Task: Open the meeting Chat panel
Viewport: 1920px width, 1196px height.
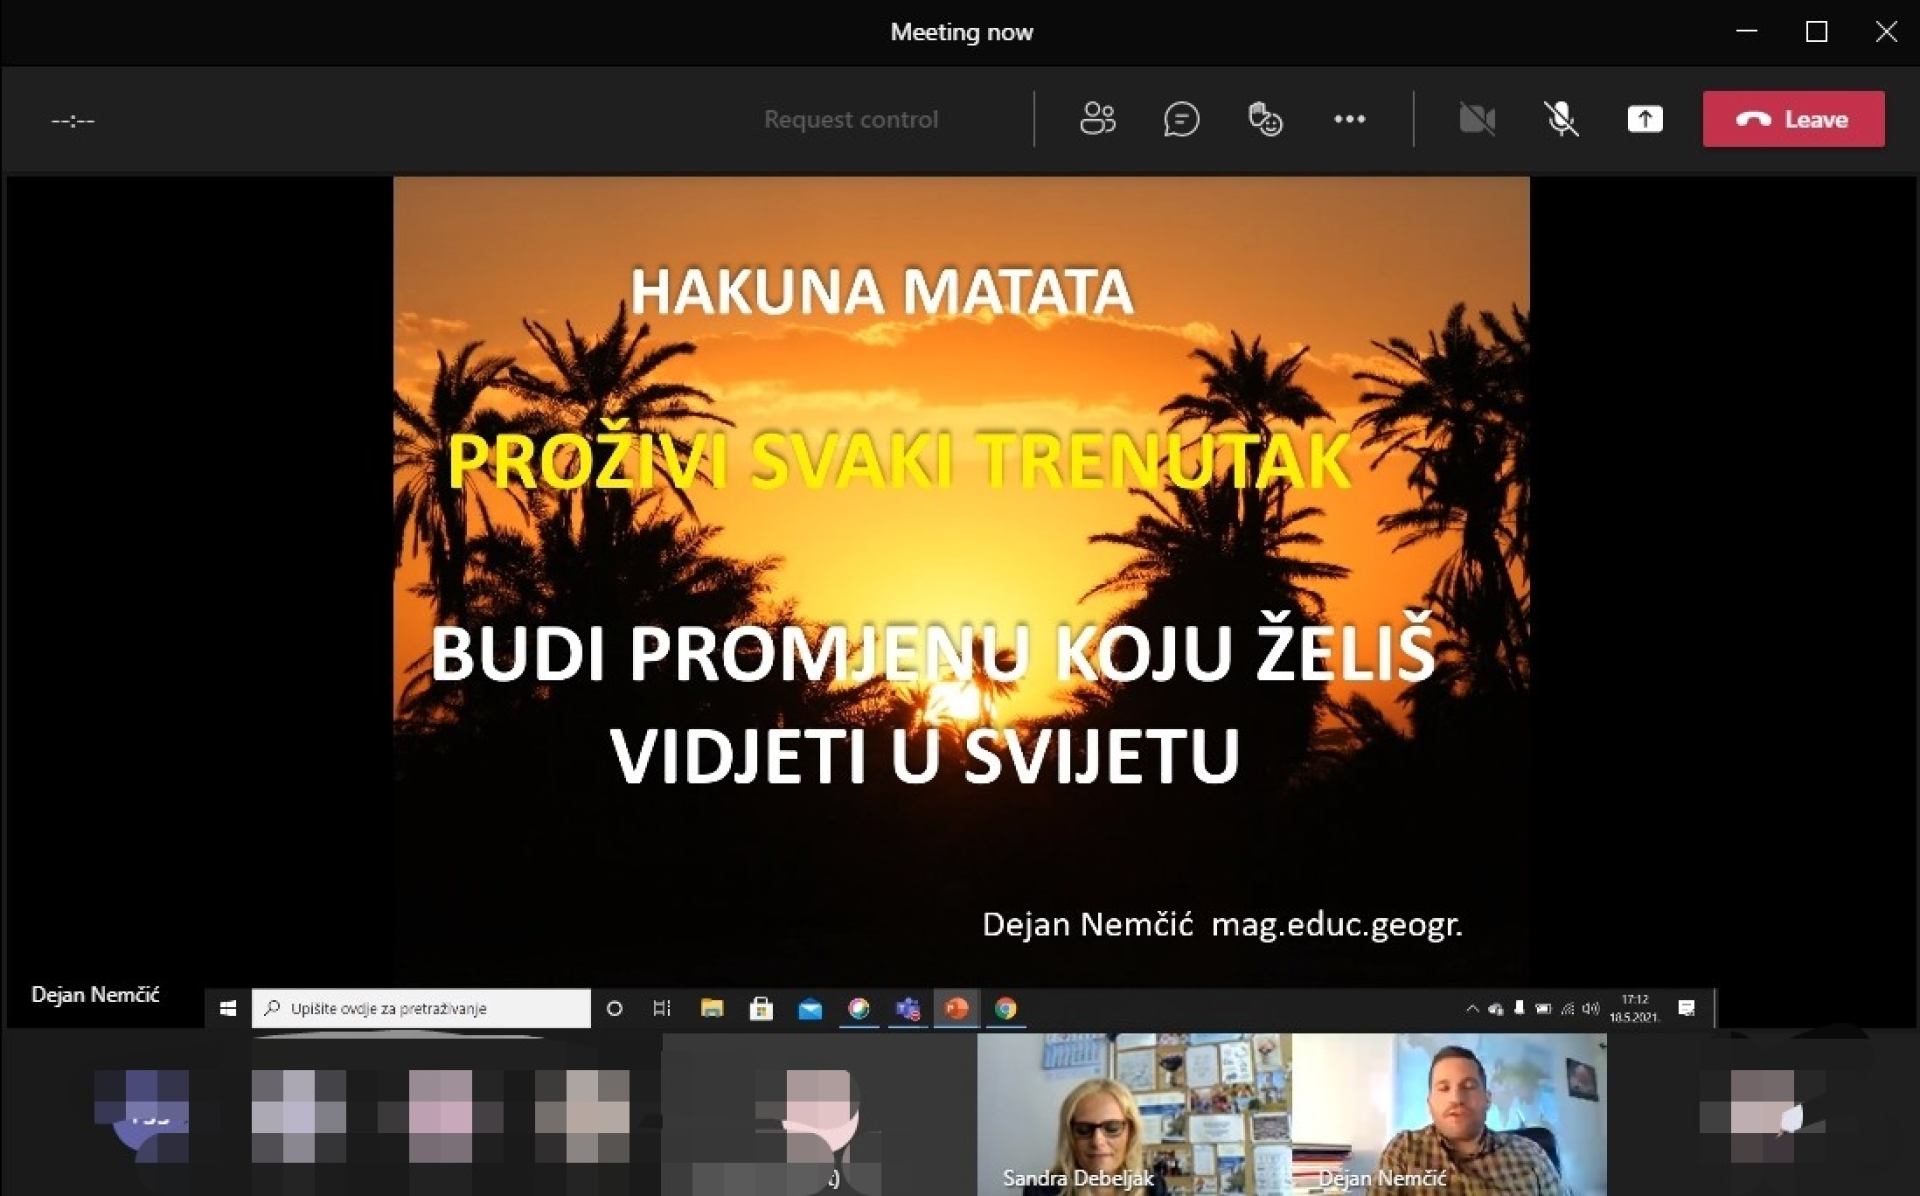Action: point(1182,119)
